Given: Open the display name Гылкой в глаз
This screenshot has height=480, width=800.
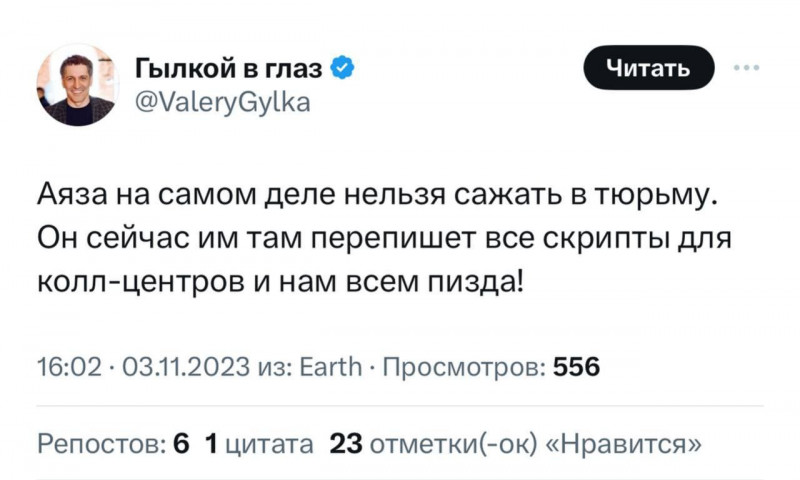Looking at the screenshot, I should pos(229,68).
